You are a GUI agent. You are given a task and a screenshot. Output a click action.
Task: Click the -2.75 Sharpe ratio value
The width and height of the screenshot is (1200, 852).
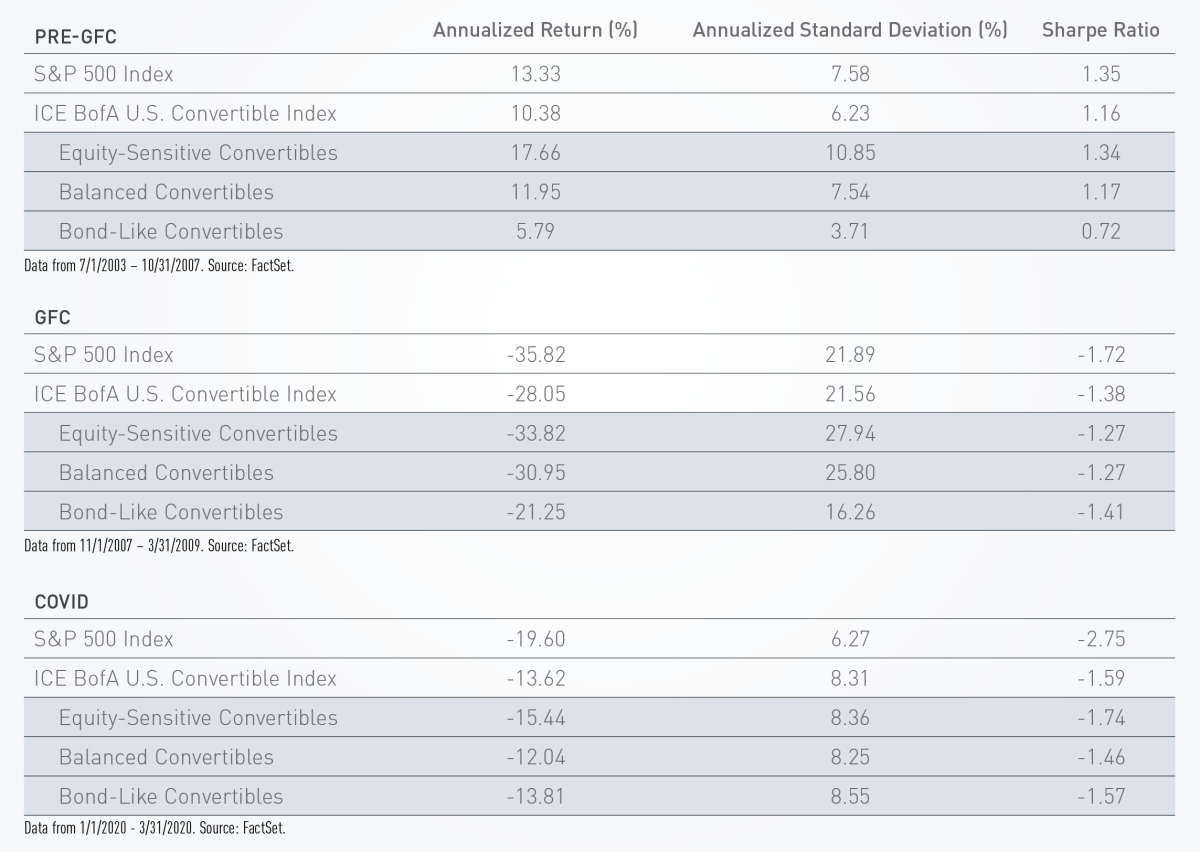point(1100,639)
